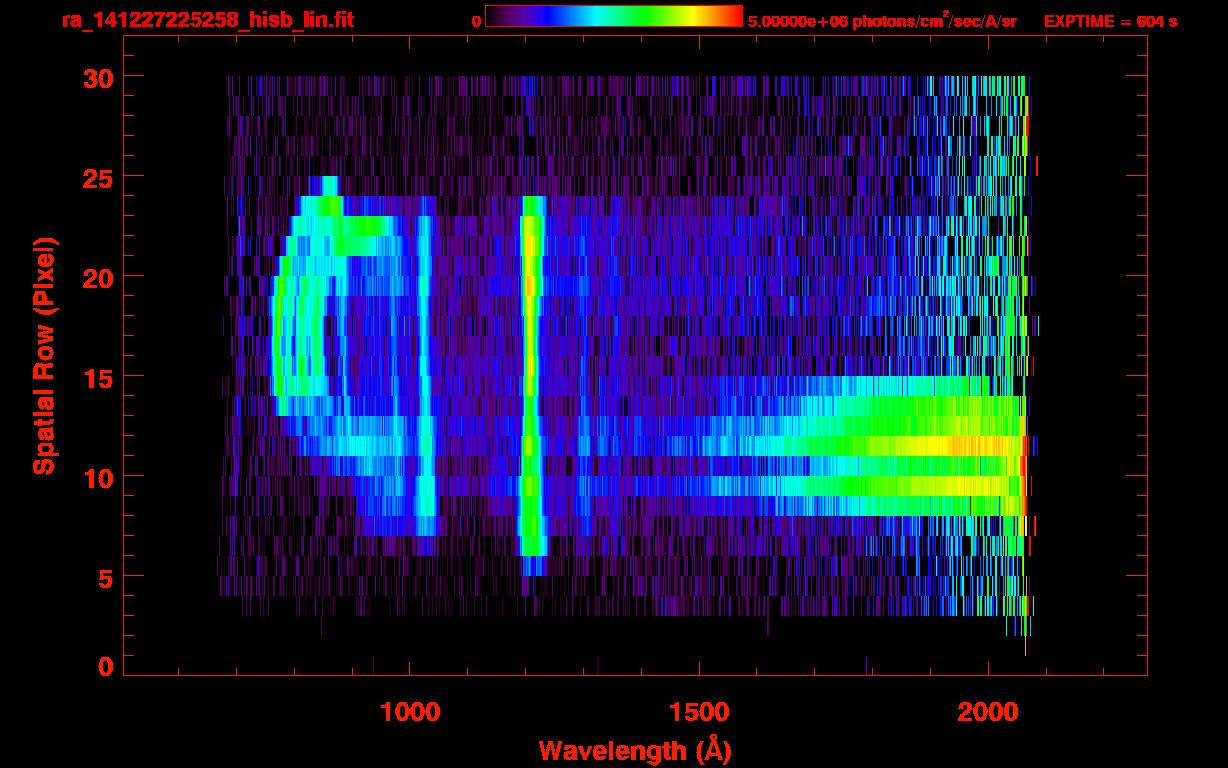This screenshot has width=1228, height=768.
Task: Click the Spatial Row (Pixel) axis title
Action: click(45, 355)
